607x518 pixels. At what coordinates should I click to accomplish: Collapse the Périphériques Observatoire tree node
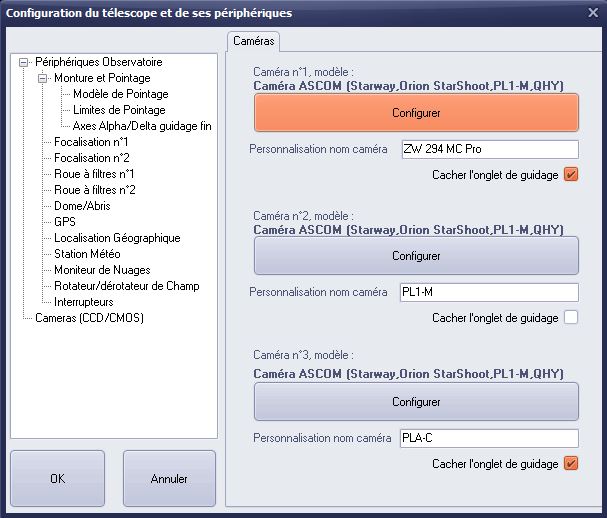[x=24, y=62]
